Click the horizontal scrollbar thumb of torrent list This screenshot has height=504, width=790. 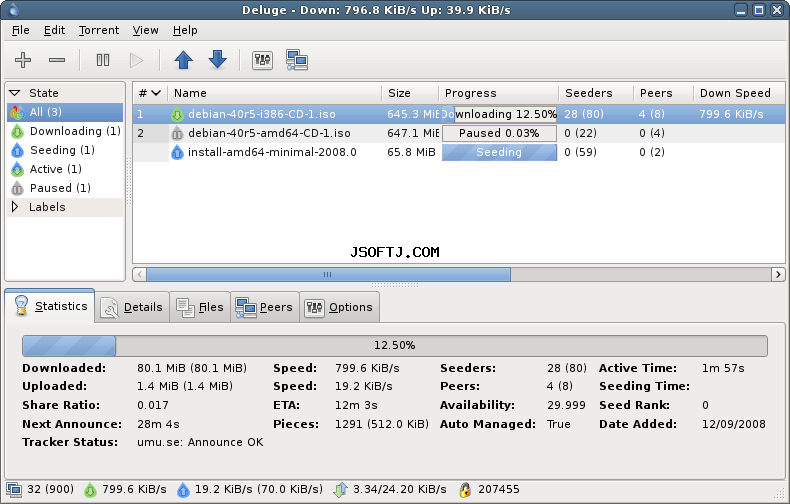(328, 275)
